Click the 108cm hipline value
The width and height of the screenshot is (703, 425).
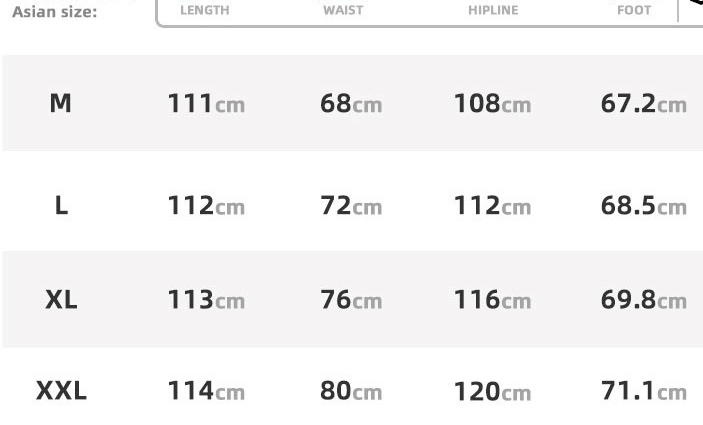click(x=492, y=104)
